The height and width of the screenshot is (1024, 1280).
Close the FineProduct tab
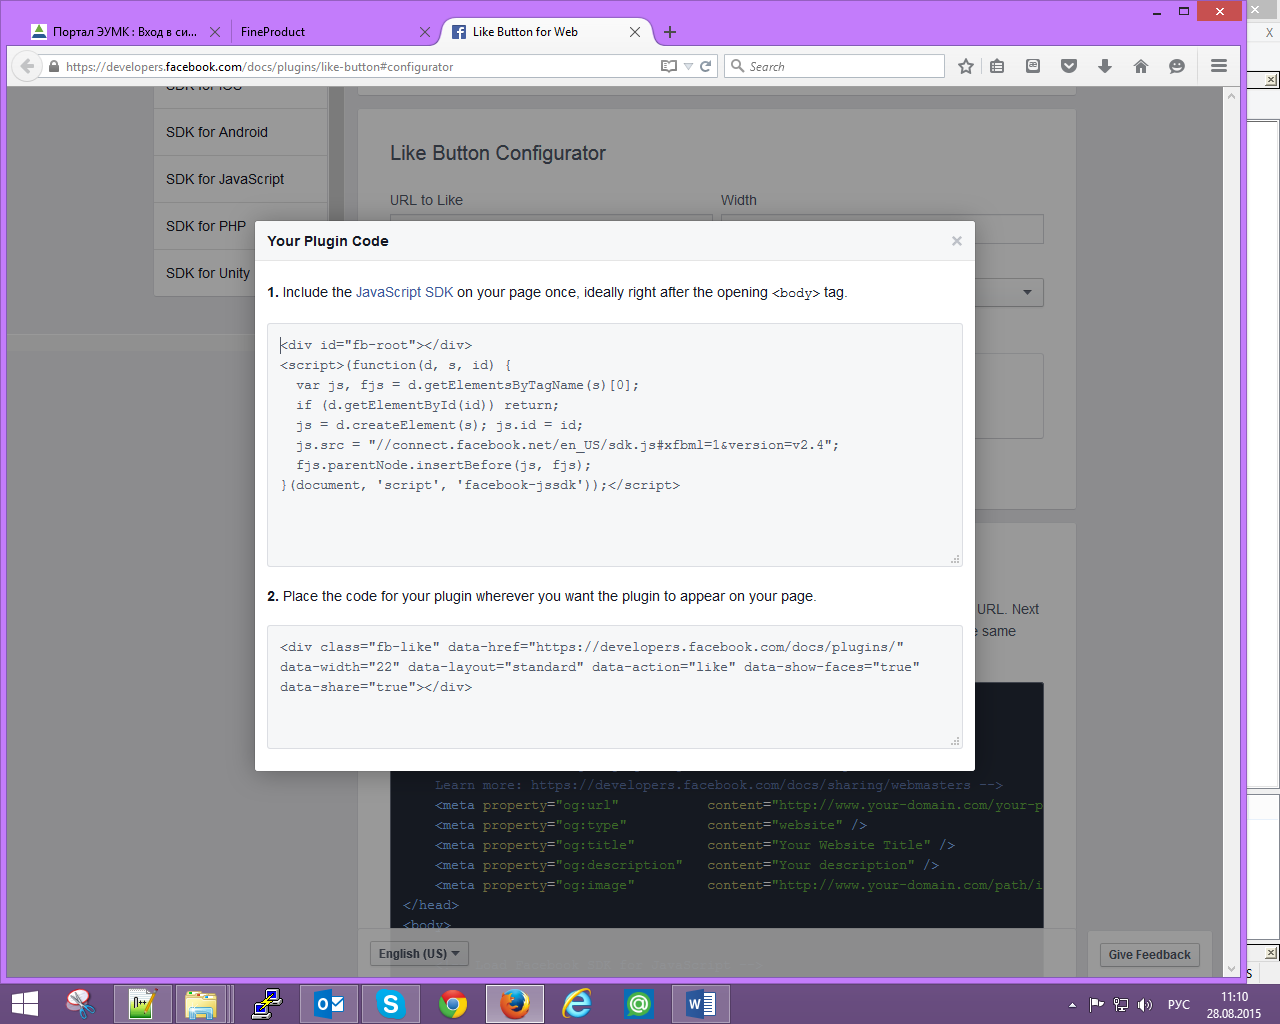pos(425,32)
